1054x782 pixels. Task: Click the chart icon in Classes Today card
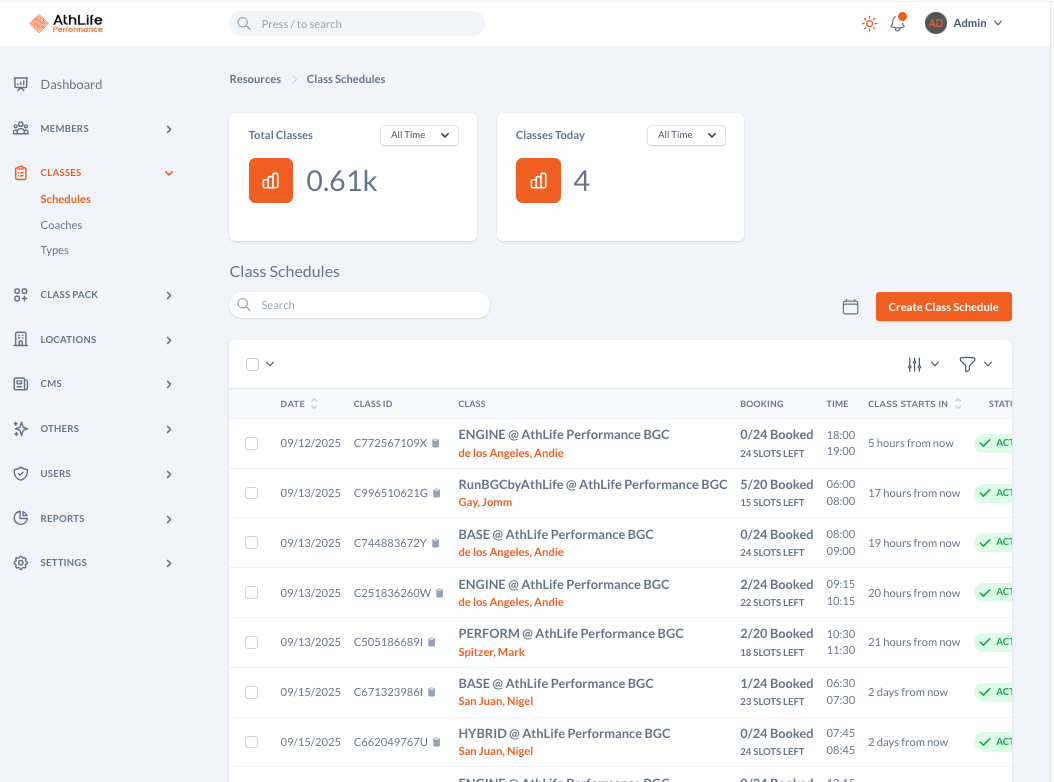(x=538, y=183)
